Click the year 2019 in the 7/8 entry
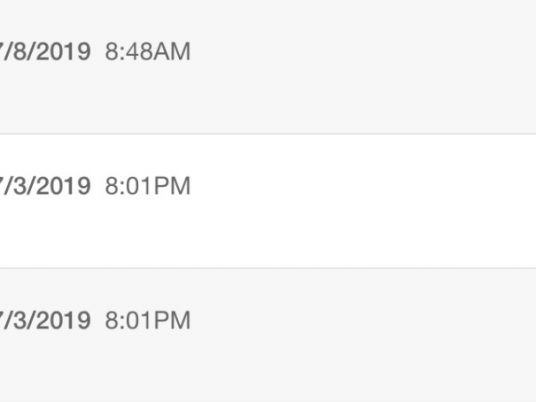 point(64,52)
